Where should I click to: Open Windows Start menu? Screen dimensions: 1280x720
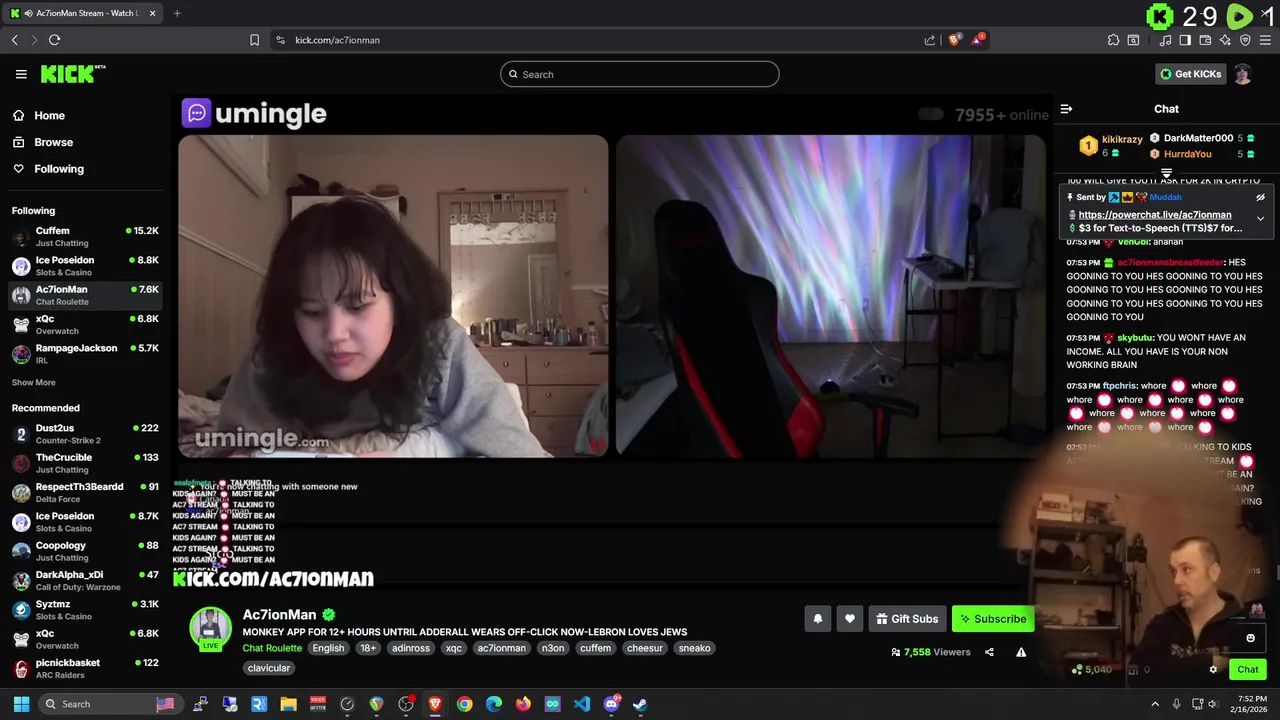[x=21, y=704]
